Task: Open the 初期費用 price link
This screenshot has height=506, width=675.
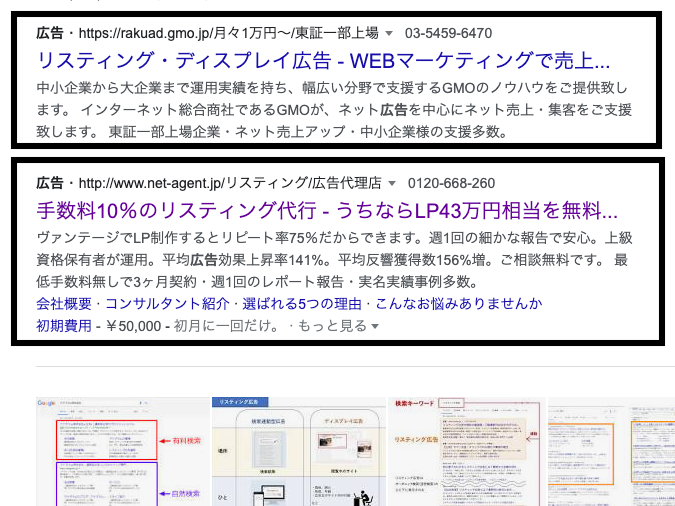Action: tap(64, 326)
